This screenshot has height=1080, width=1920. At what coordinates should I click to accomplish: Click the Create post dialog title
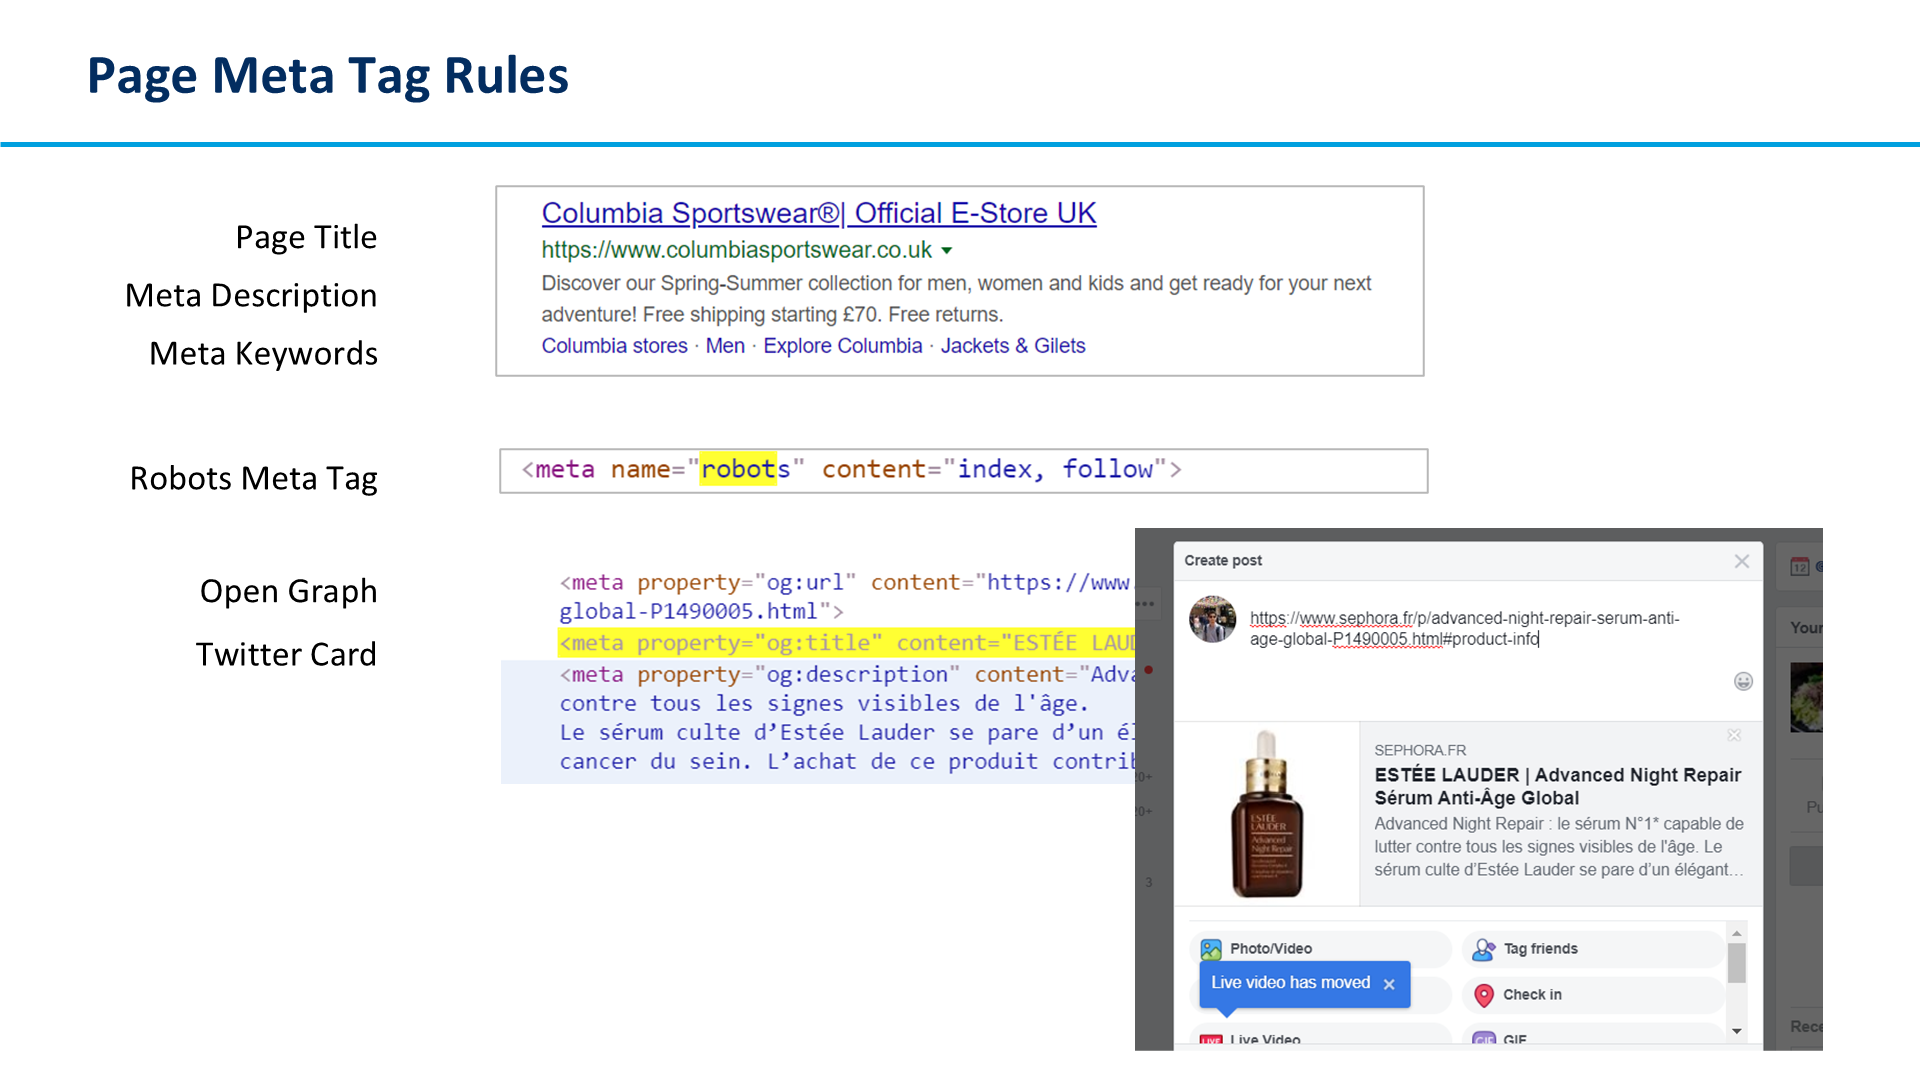1223,561
